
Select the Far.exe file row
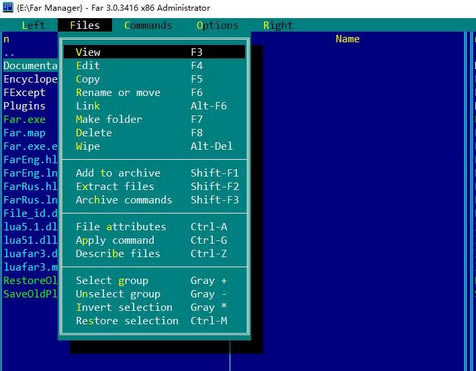pyautogui.click(x=30, y=119)
